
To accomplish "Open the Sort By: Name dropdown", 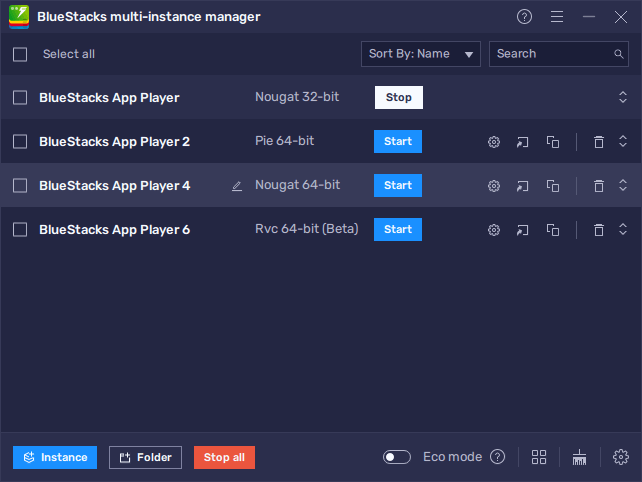I will tap(420, 54).
